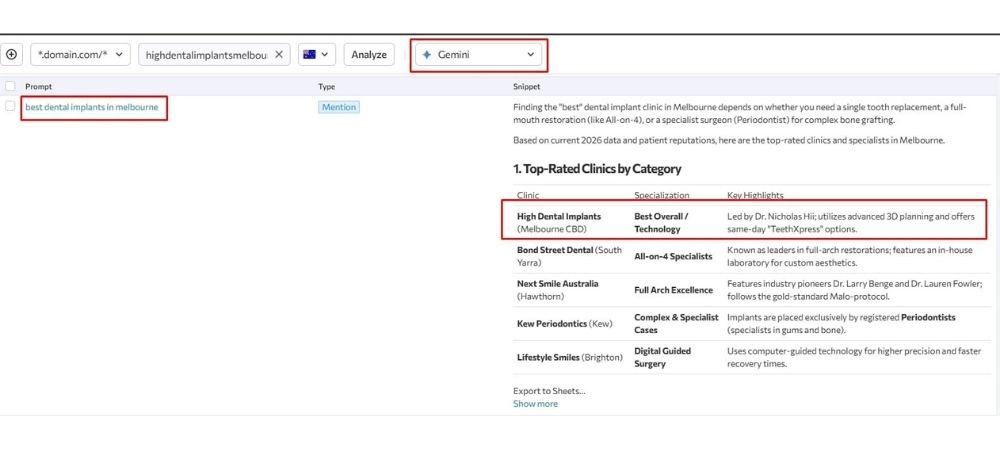Viewport: 1000px width, 462px height.
Task: Click the registered Periodontists highlights text
Action: point(841,324)
